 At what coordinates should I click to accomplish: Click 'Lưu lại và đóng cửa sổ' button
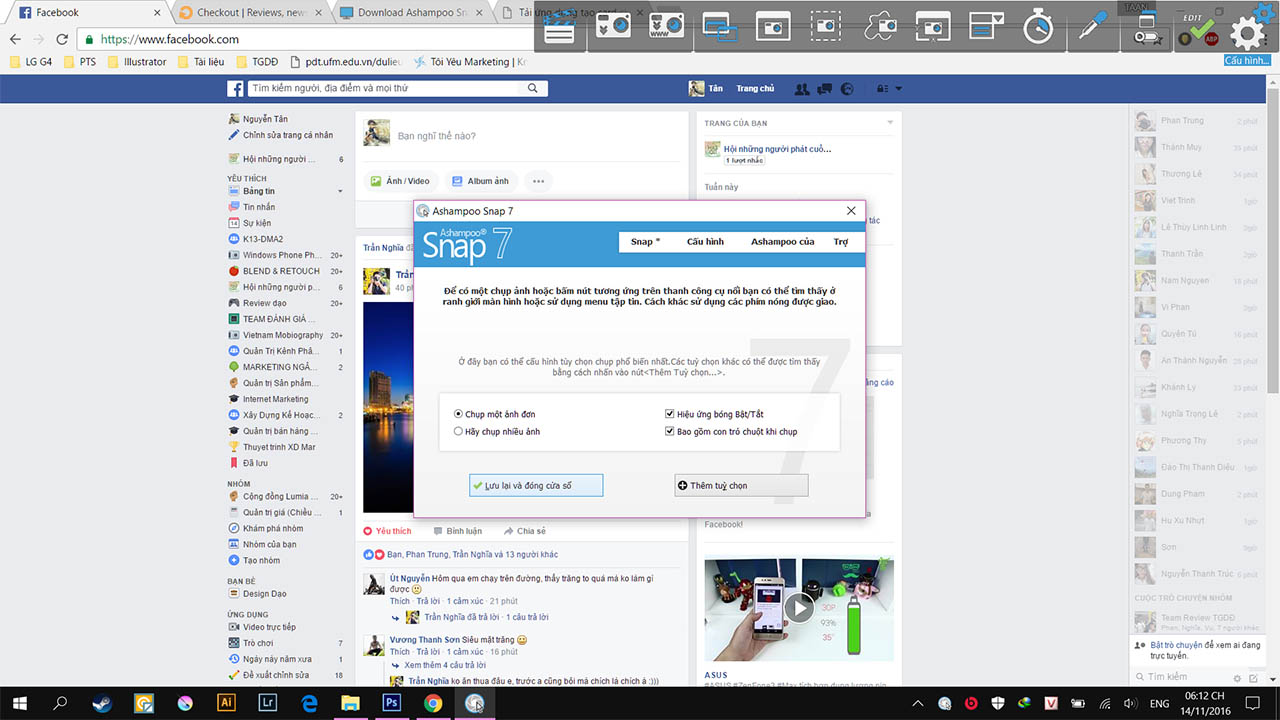pyautogui.click(x=536, y=486)
